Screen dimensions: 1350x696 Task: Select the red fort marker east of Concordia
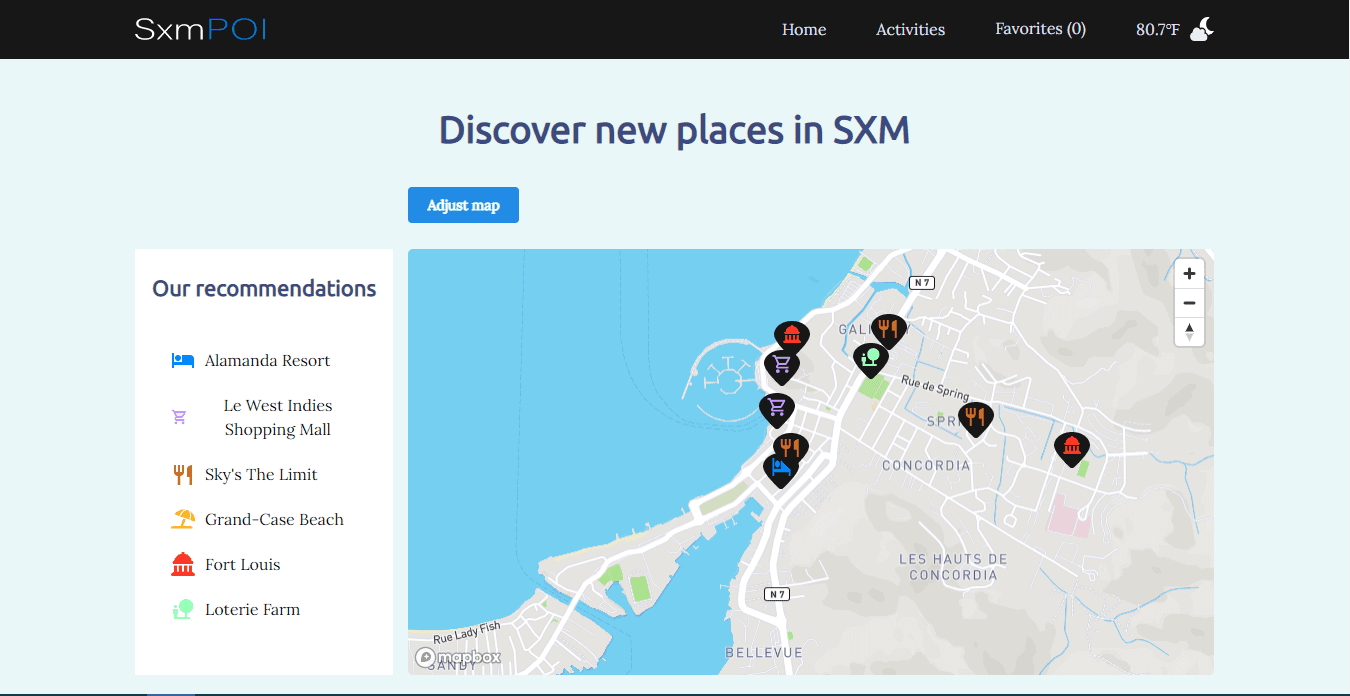[1072, 448]
